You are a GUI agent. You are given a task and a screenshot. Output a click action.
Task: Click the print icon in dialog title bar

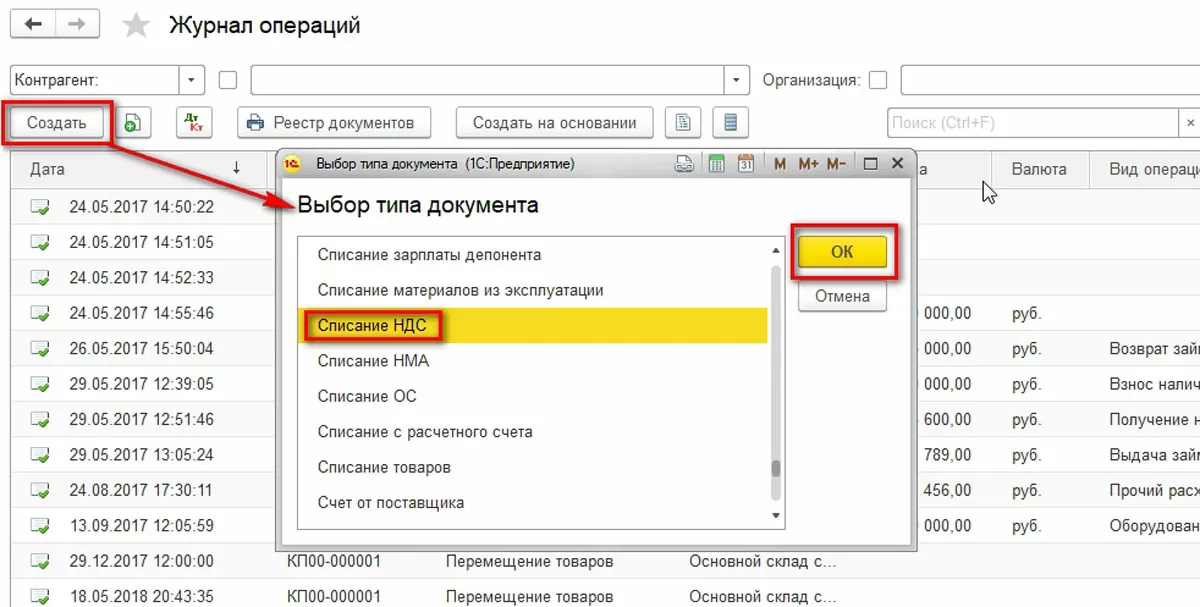click(685, 163)
